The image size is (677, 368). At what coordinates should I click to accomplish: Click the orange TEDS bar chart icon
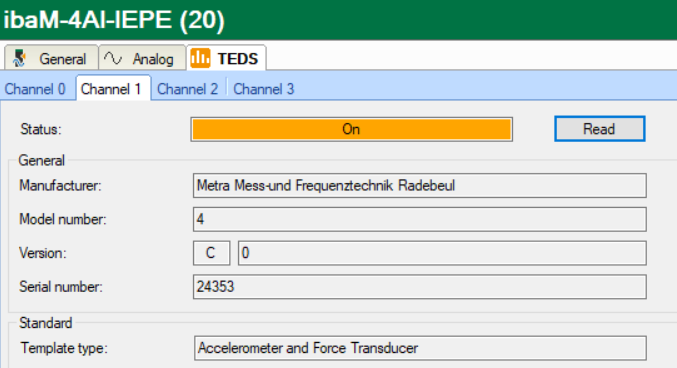coord(200,58)
